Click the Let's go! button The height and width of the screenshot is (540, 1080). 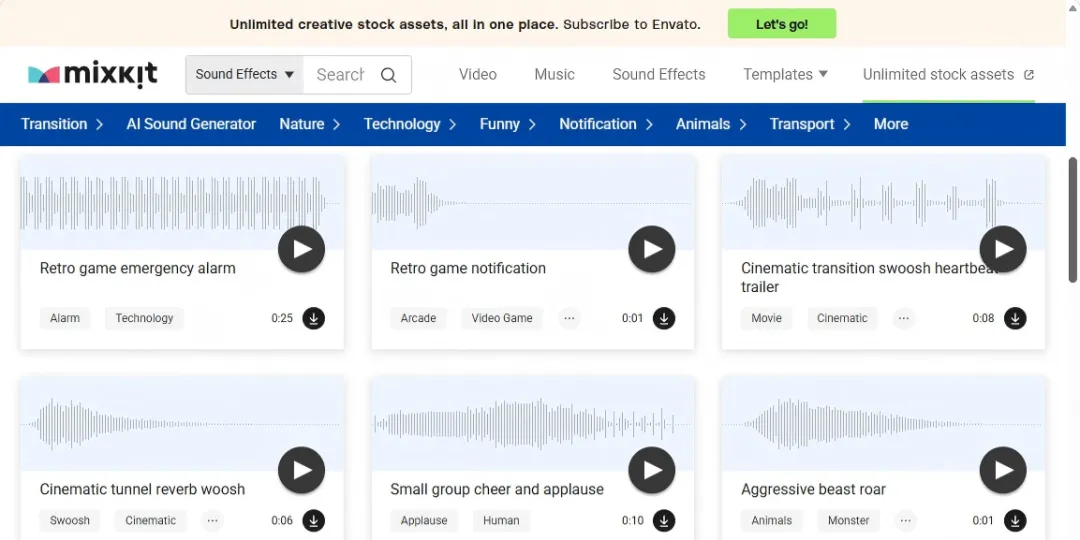(x=782, y=24)
